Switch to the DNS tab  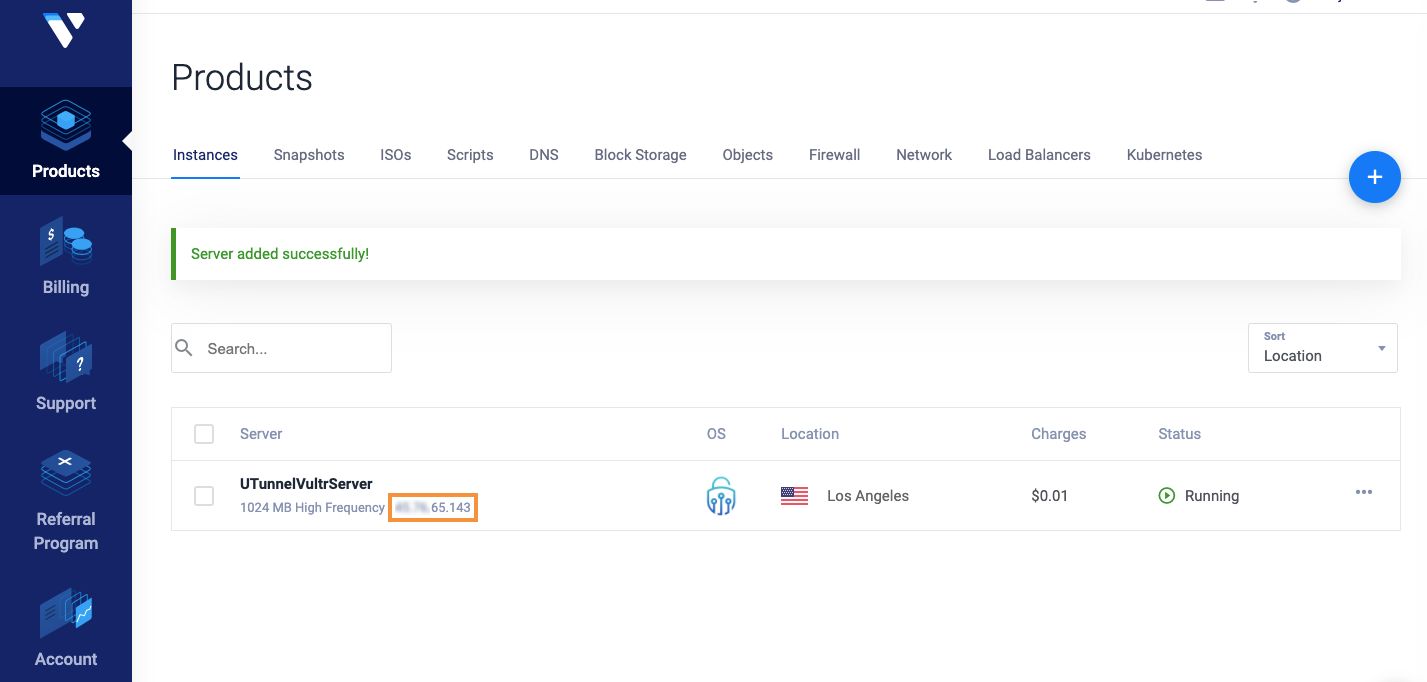click(544, 155)
